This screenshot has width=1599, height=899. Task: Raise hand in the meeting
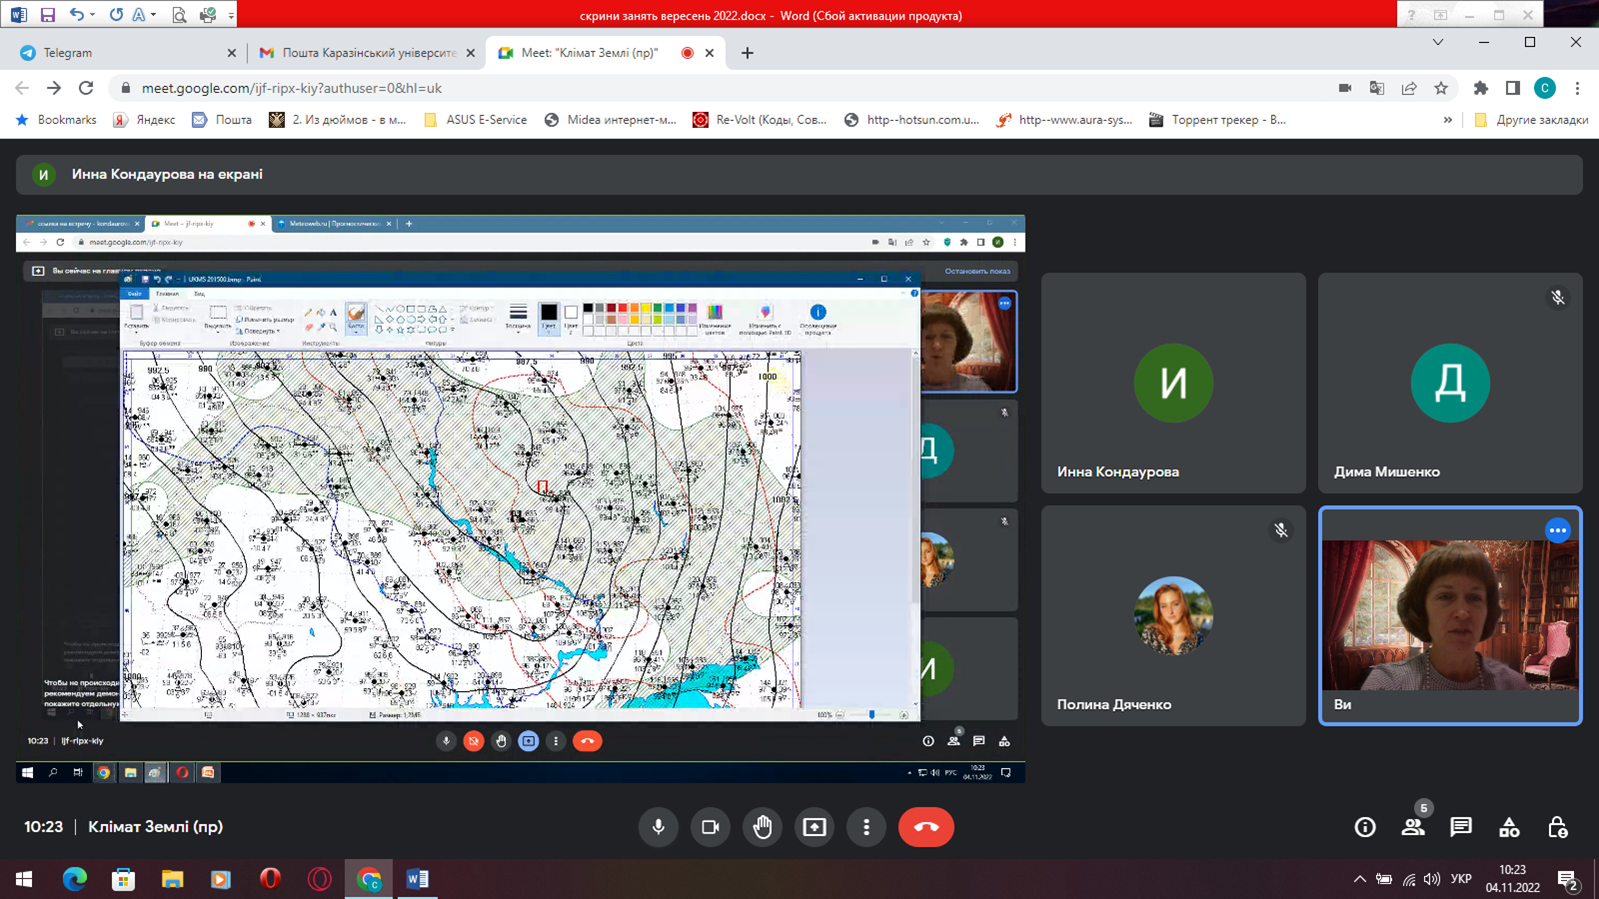763,827
